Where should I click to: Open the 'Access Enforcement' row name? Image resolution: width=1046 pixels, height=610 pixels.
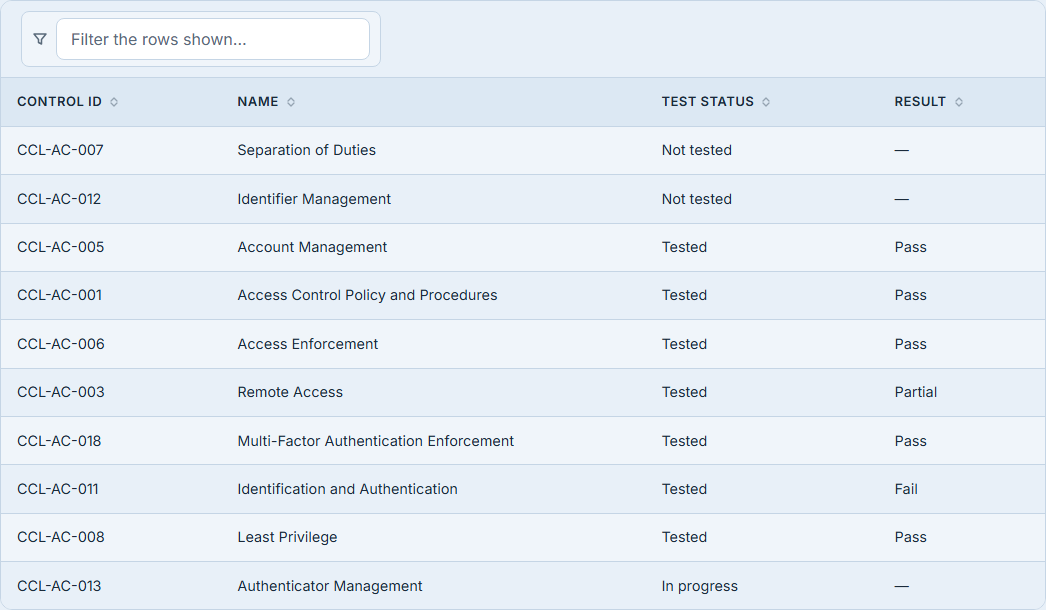coord(308,344)
